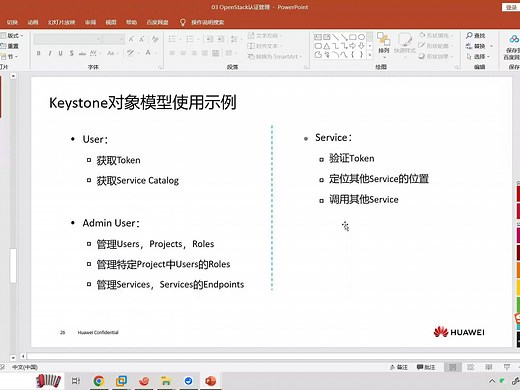
Task: Open the Layout (版式) dropdown
Action: point(12,35)
